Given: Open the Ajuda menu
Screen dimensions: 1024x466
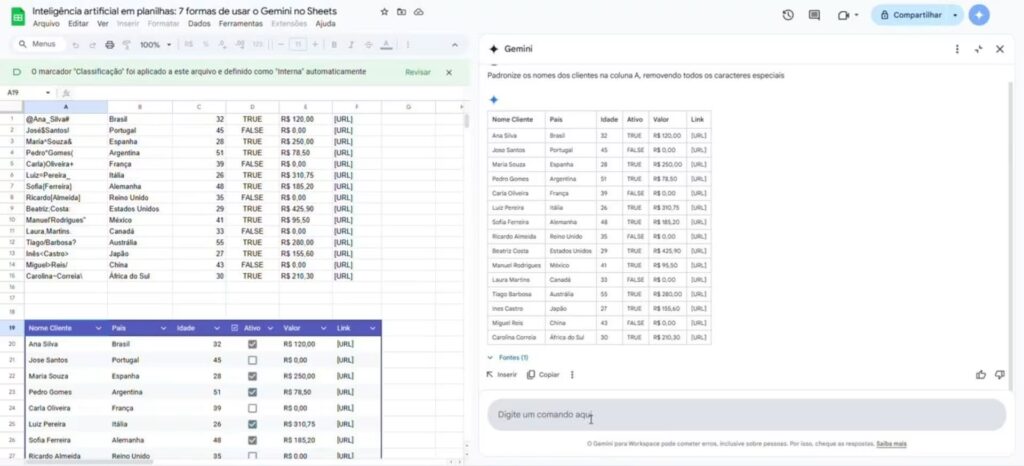Looking at the screenshot, I should tap(325, 23).
